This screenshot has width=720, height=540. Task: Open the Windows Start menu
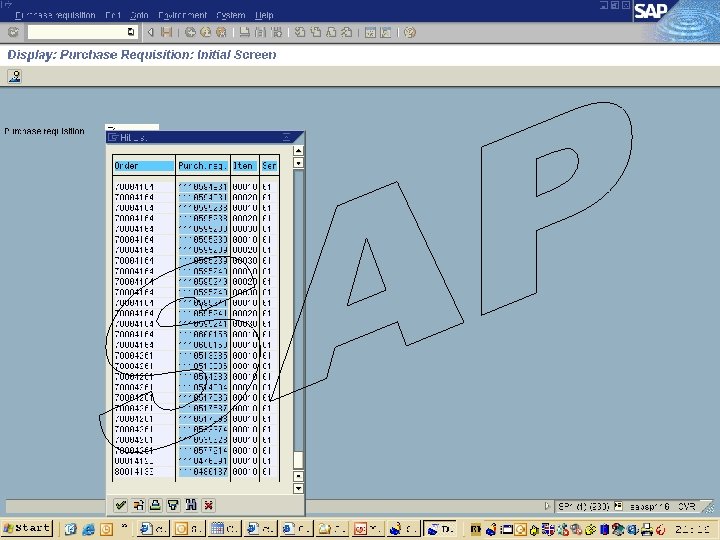click(x=27, y=529)
